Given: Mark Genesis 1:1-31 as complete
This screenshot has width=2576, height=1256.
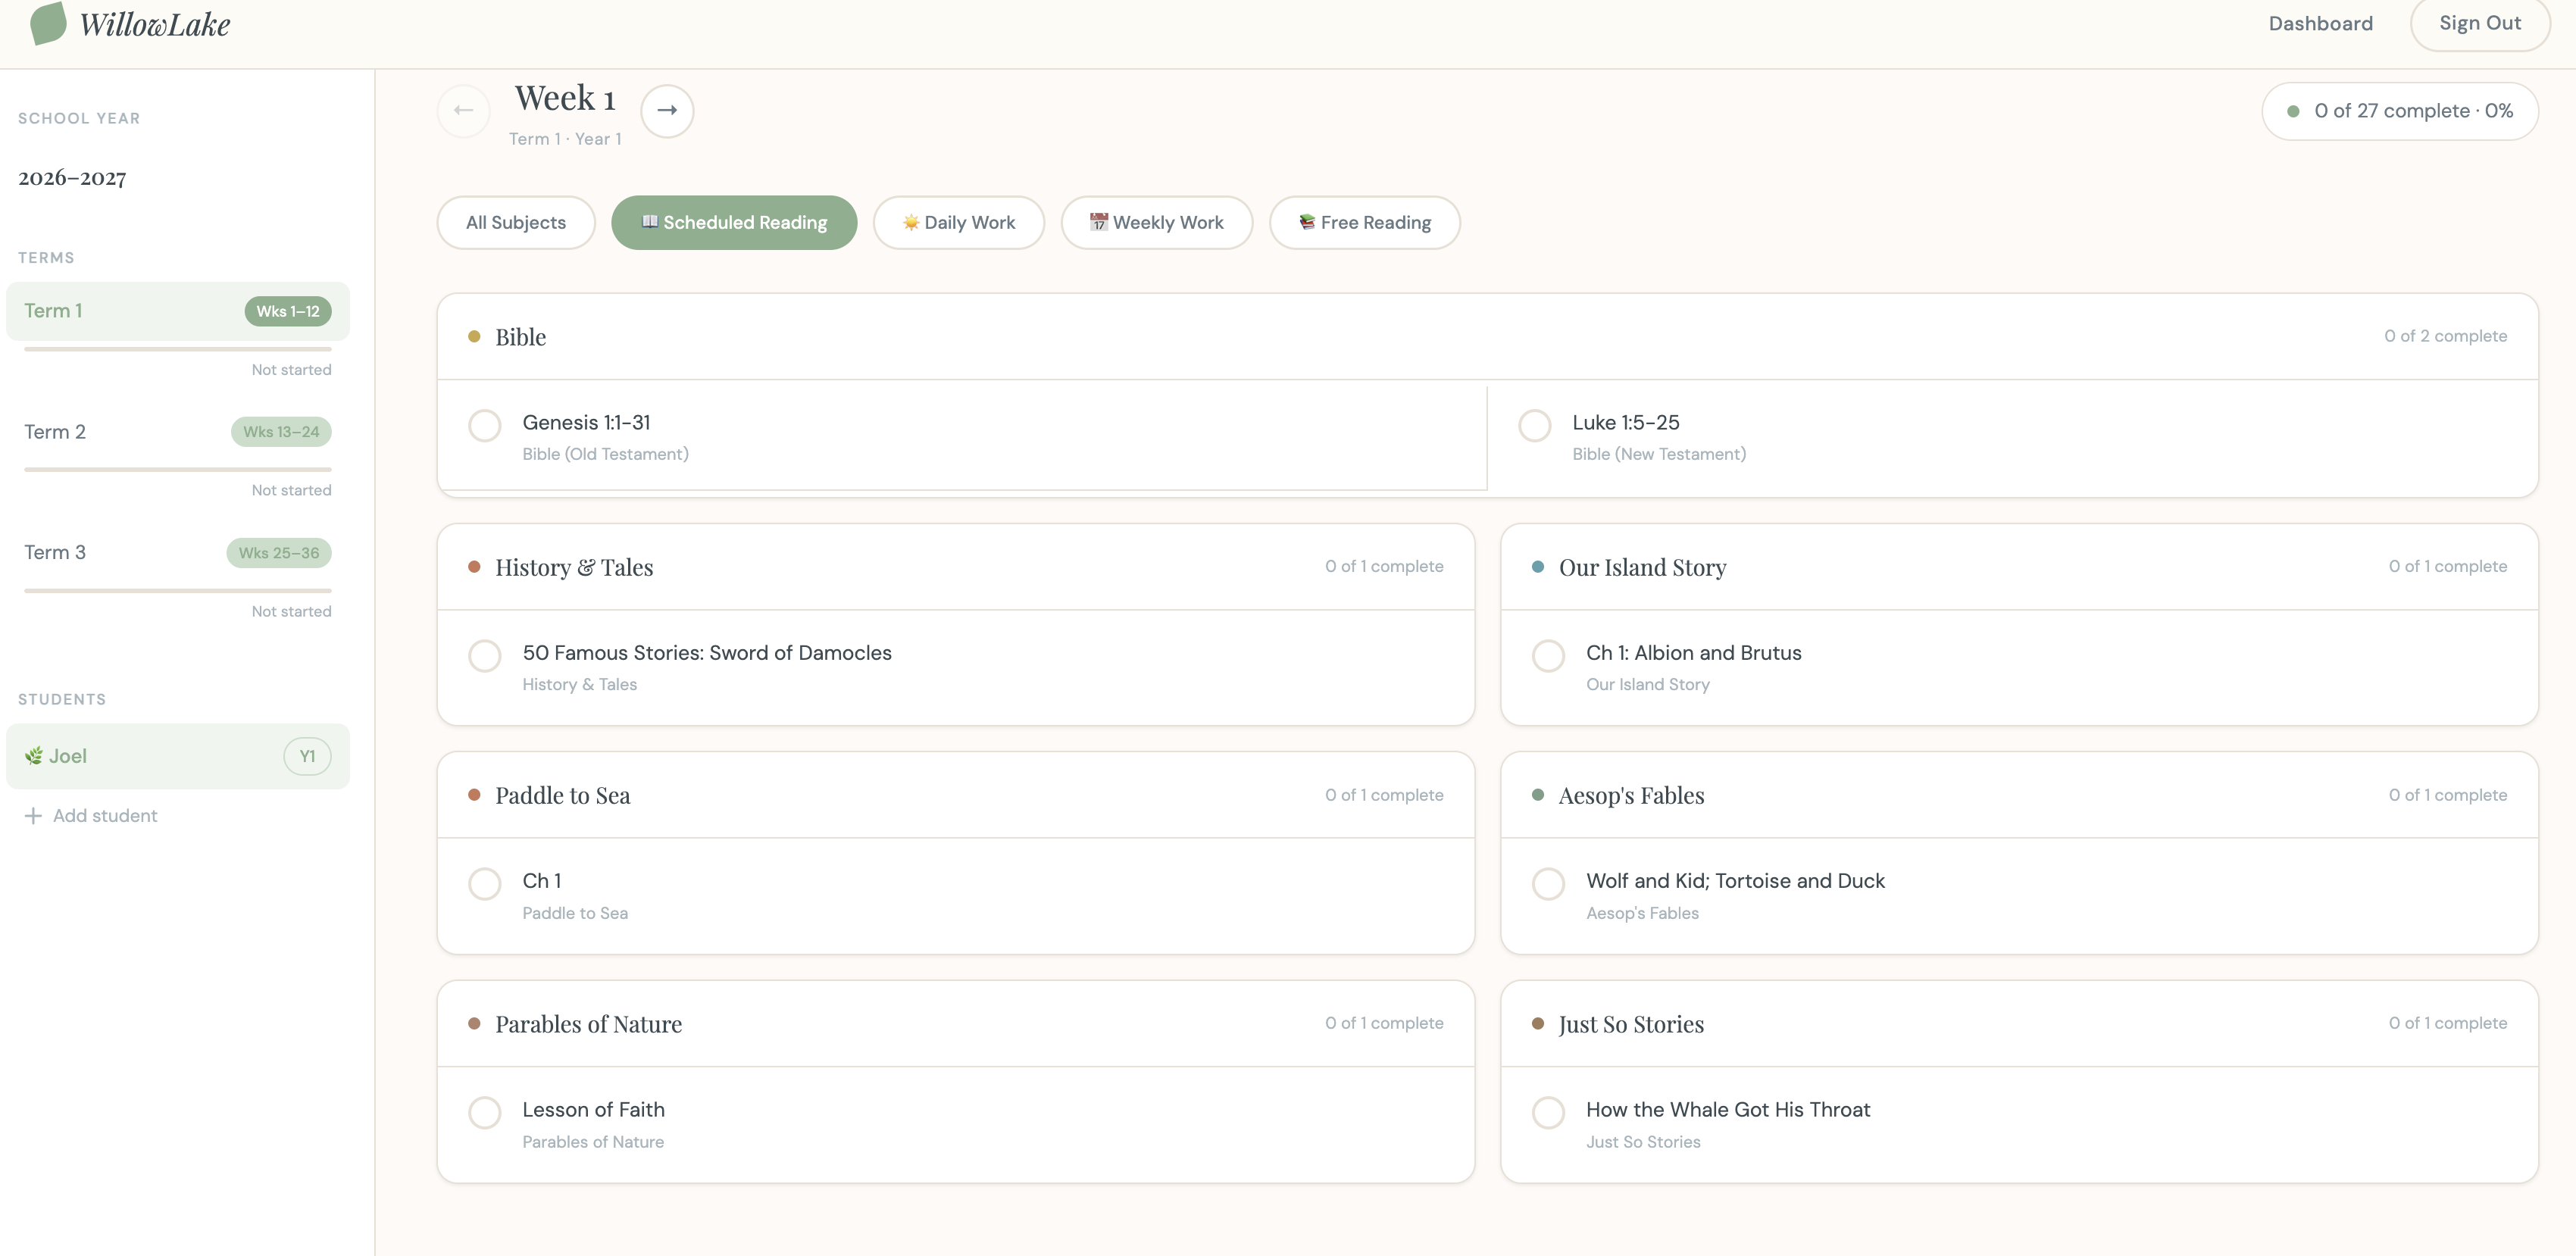Looking at the screenshot, I should tap(485, 426).
